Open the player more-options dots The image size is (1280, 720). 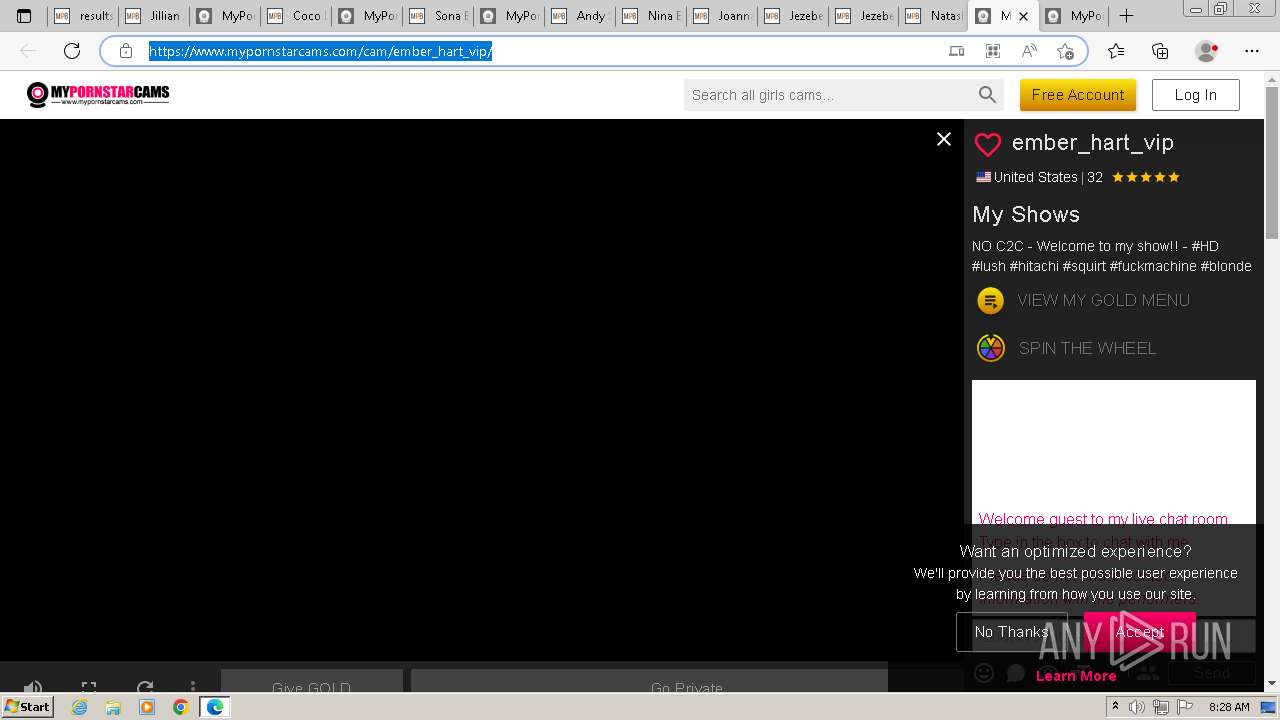(193, 687)
